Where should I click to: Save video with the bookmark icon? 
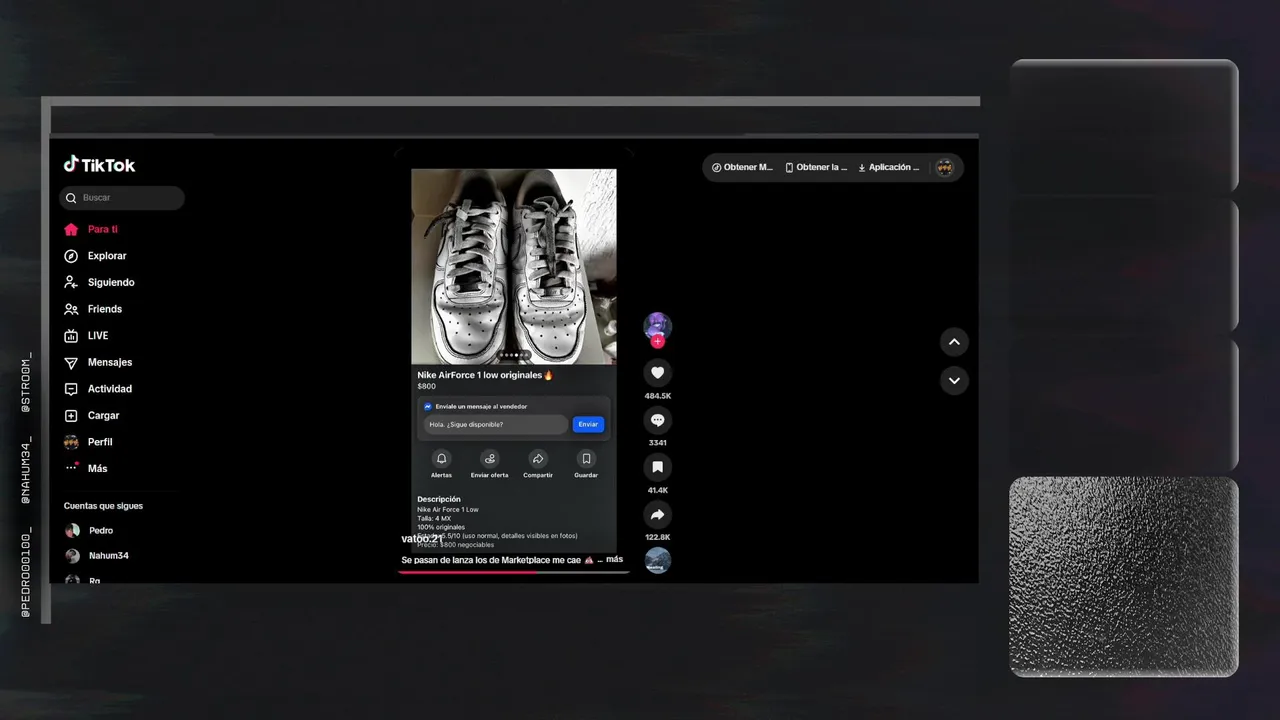coord(657,467)
